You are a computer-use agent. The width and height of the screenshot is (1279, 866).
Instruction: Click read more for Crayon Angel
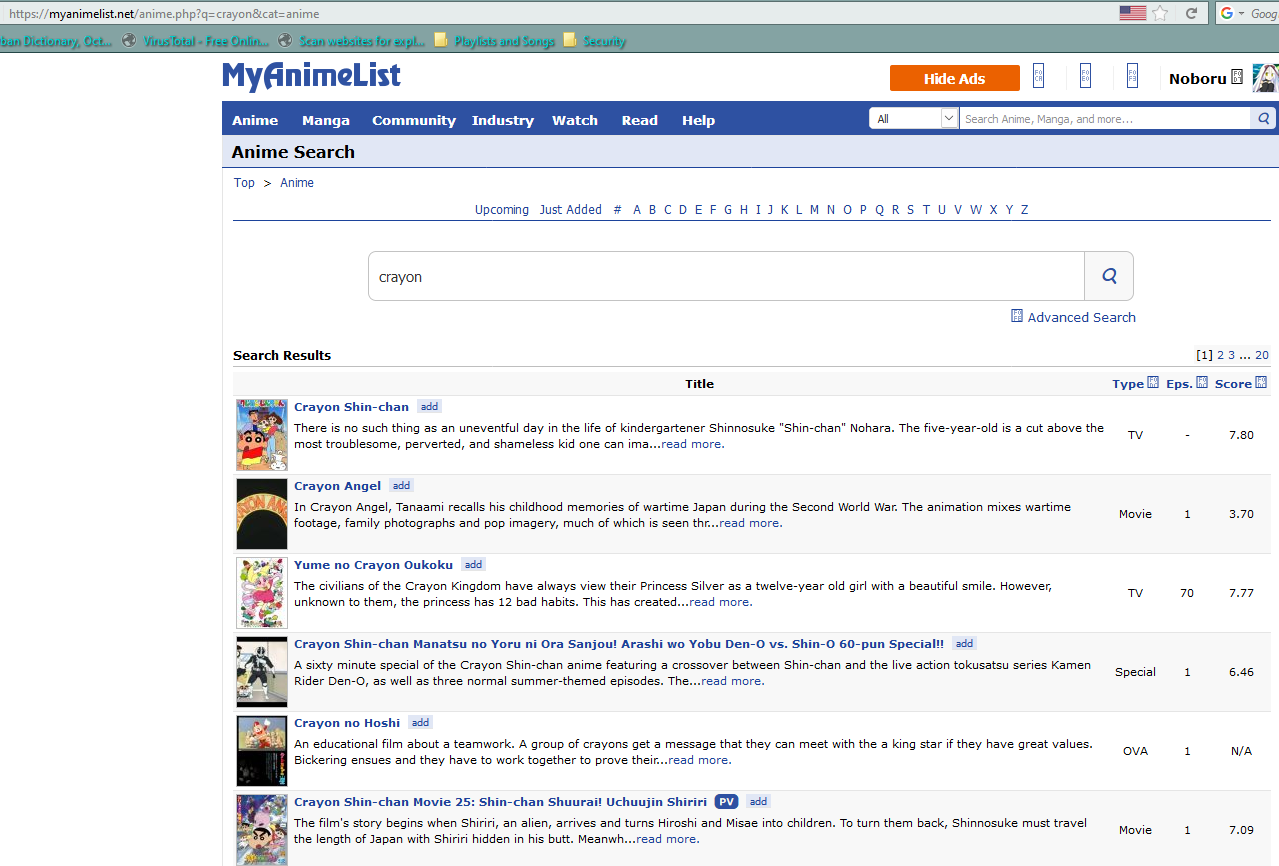click(x=751, y=523)
